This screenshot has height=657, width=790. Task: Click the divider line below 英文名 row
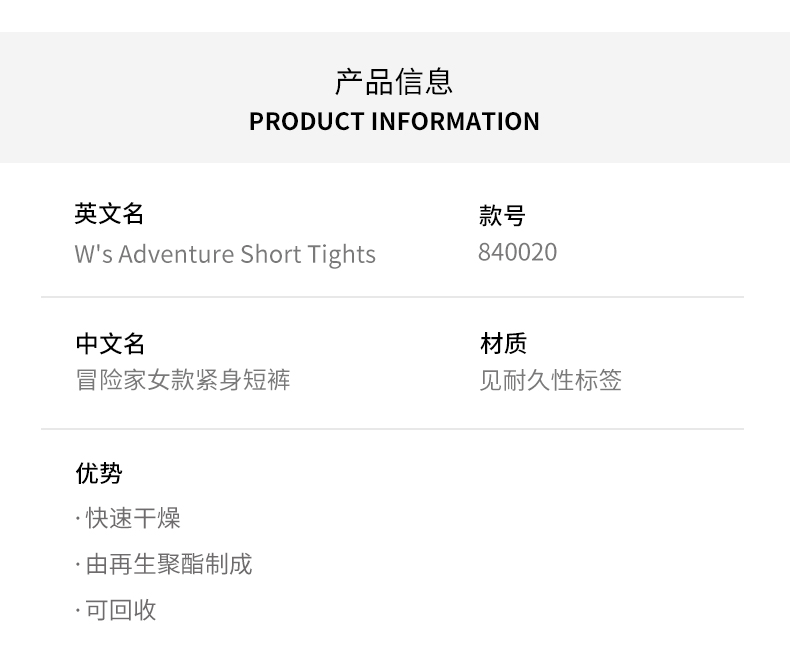(392, 297)
